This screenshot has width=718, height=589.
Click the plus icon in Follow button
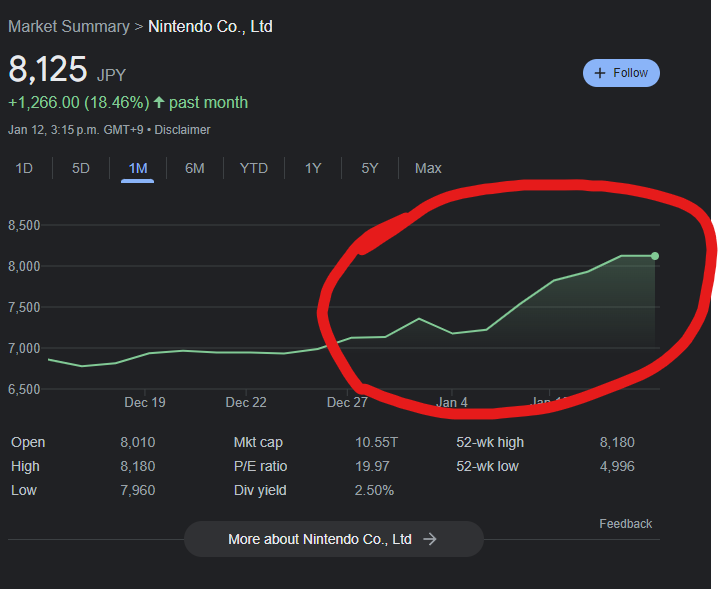[x=599, y=73]
